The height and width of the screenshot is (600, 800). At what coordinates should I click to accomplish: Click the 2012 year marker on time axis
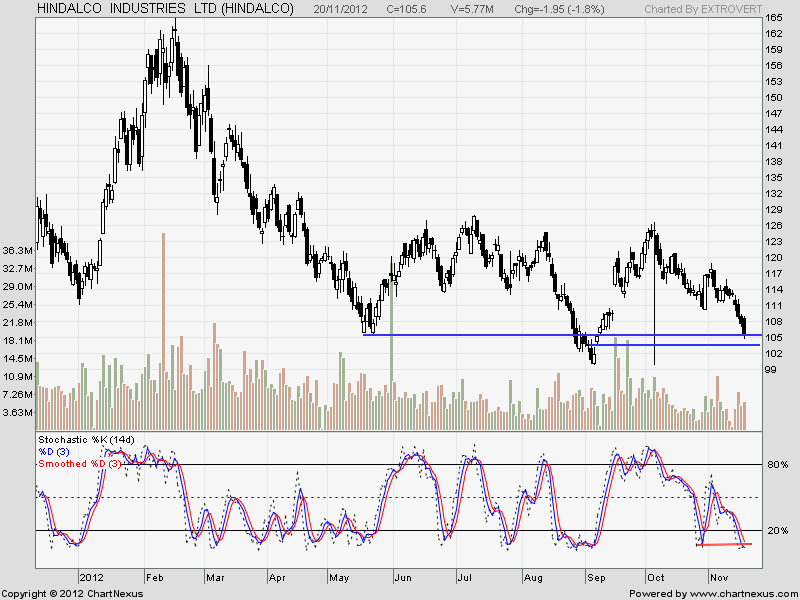pos(92,578)
